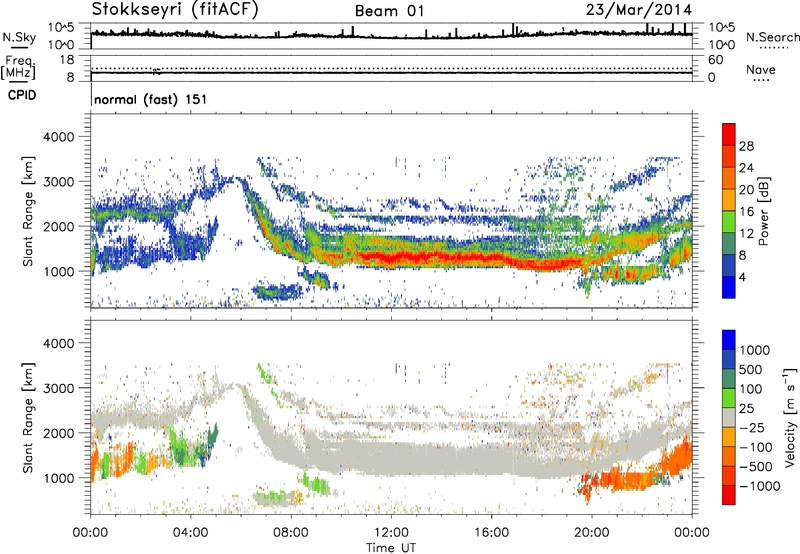Screen dimensions: 800x554
Task: Click the 'Freq. [MHz]' axis label
Action: (18, 67)
